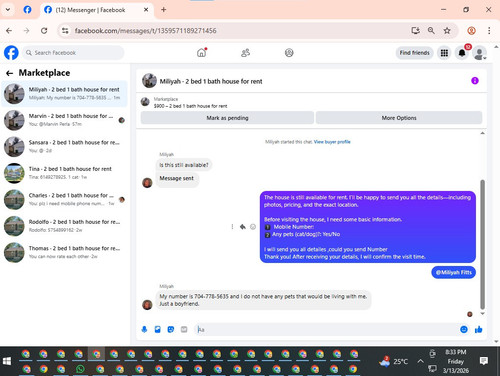React to the sent message with emoji
The width and height of the screenshot is (500, 376).
(x=253, y=227)
